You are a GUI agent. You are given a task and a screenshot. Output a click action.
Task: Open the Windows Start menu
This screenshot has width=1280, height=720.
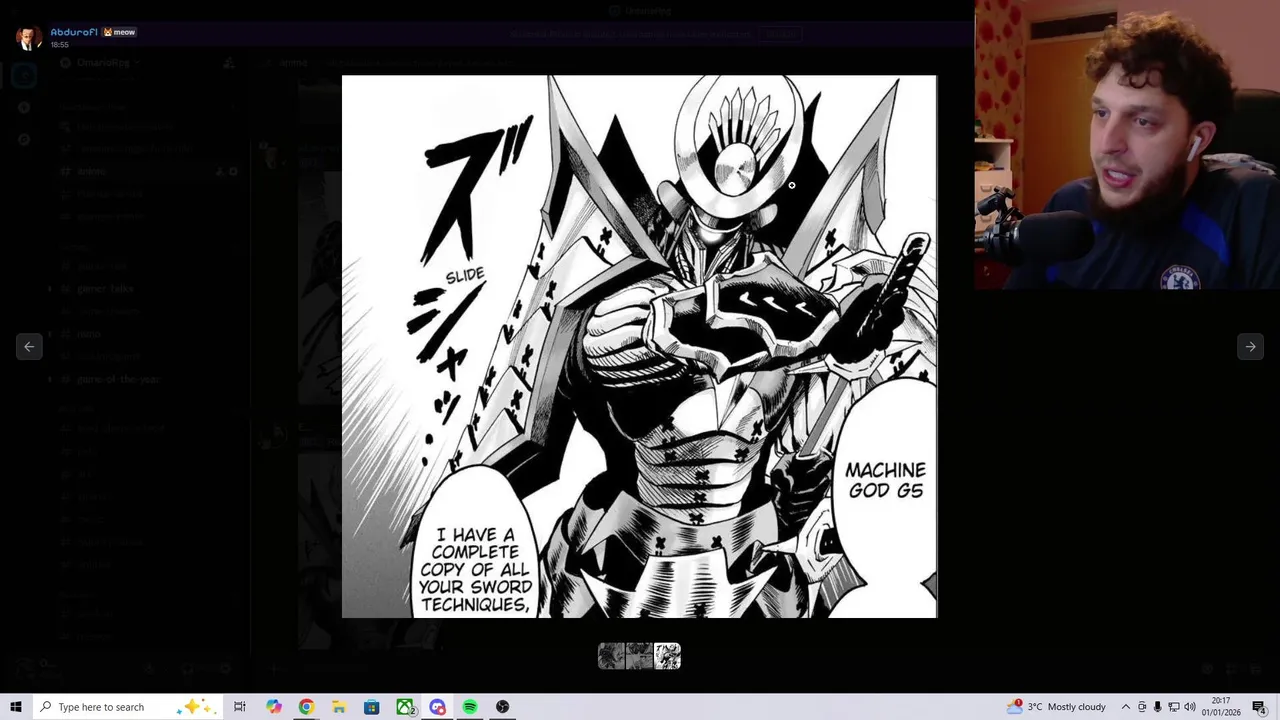pyautogui.click(x=15, y=707)
